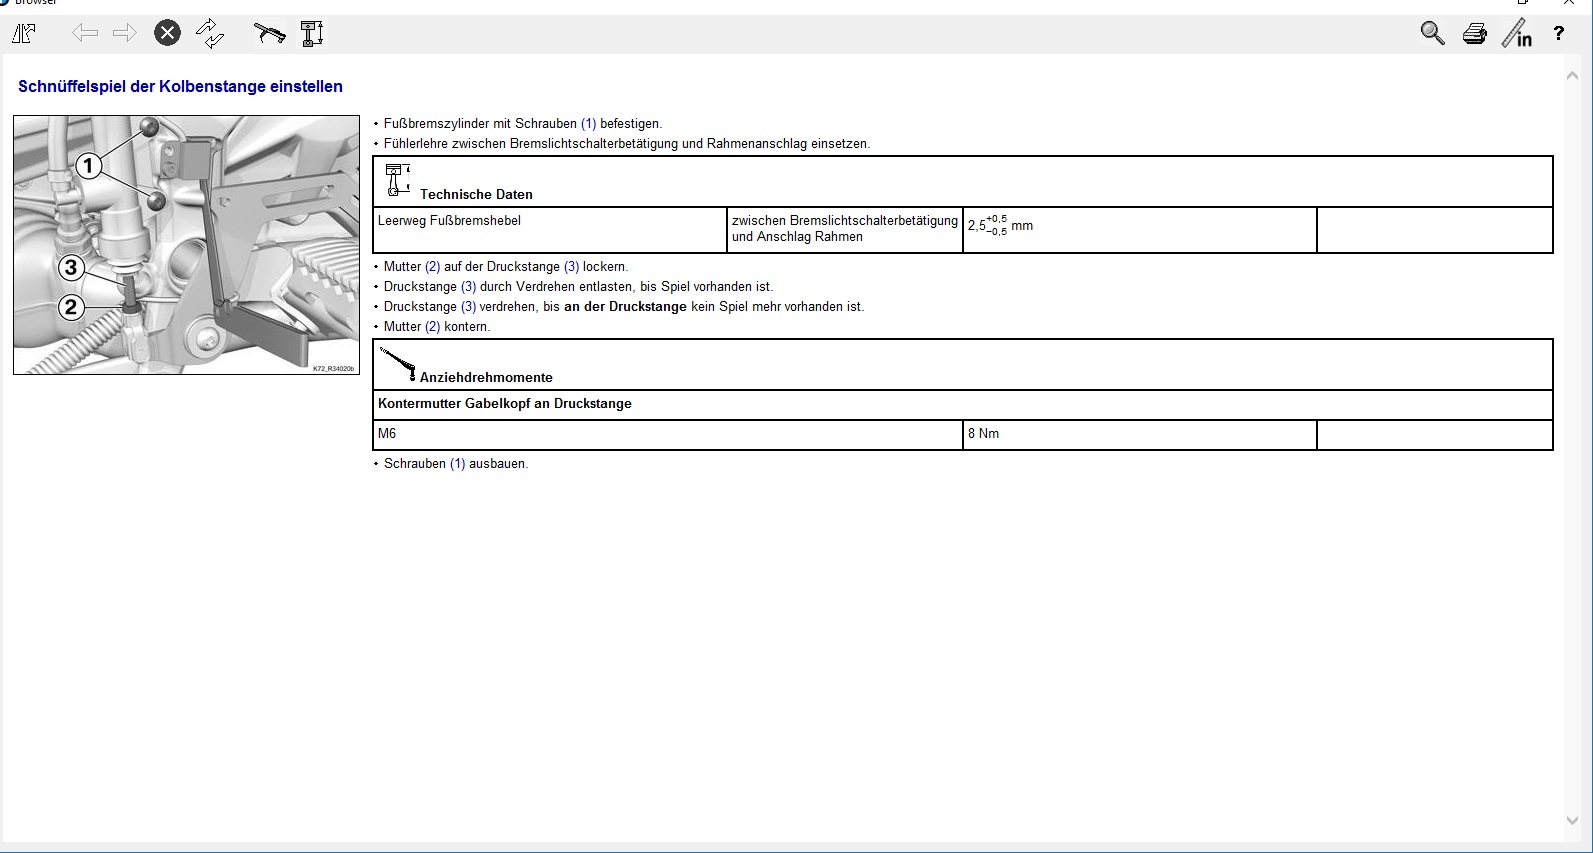This screenshot has height=853, width=1593.
Task: Go forward with the right arrow
Action: click(x=125, y=34)
